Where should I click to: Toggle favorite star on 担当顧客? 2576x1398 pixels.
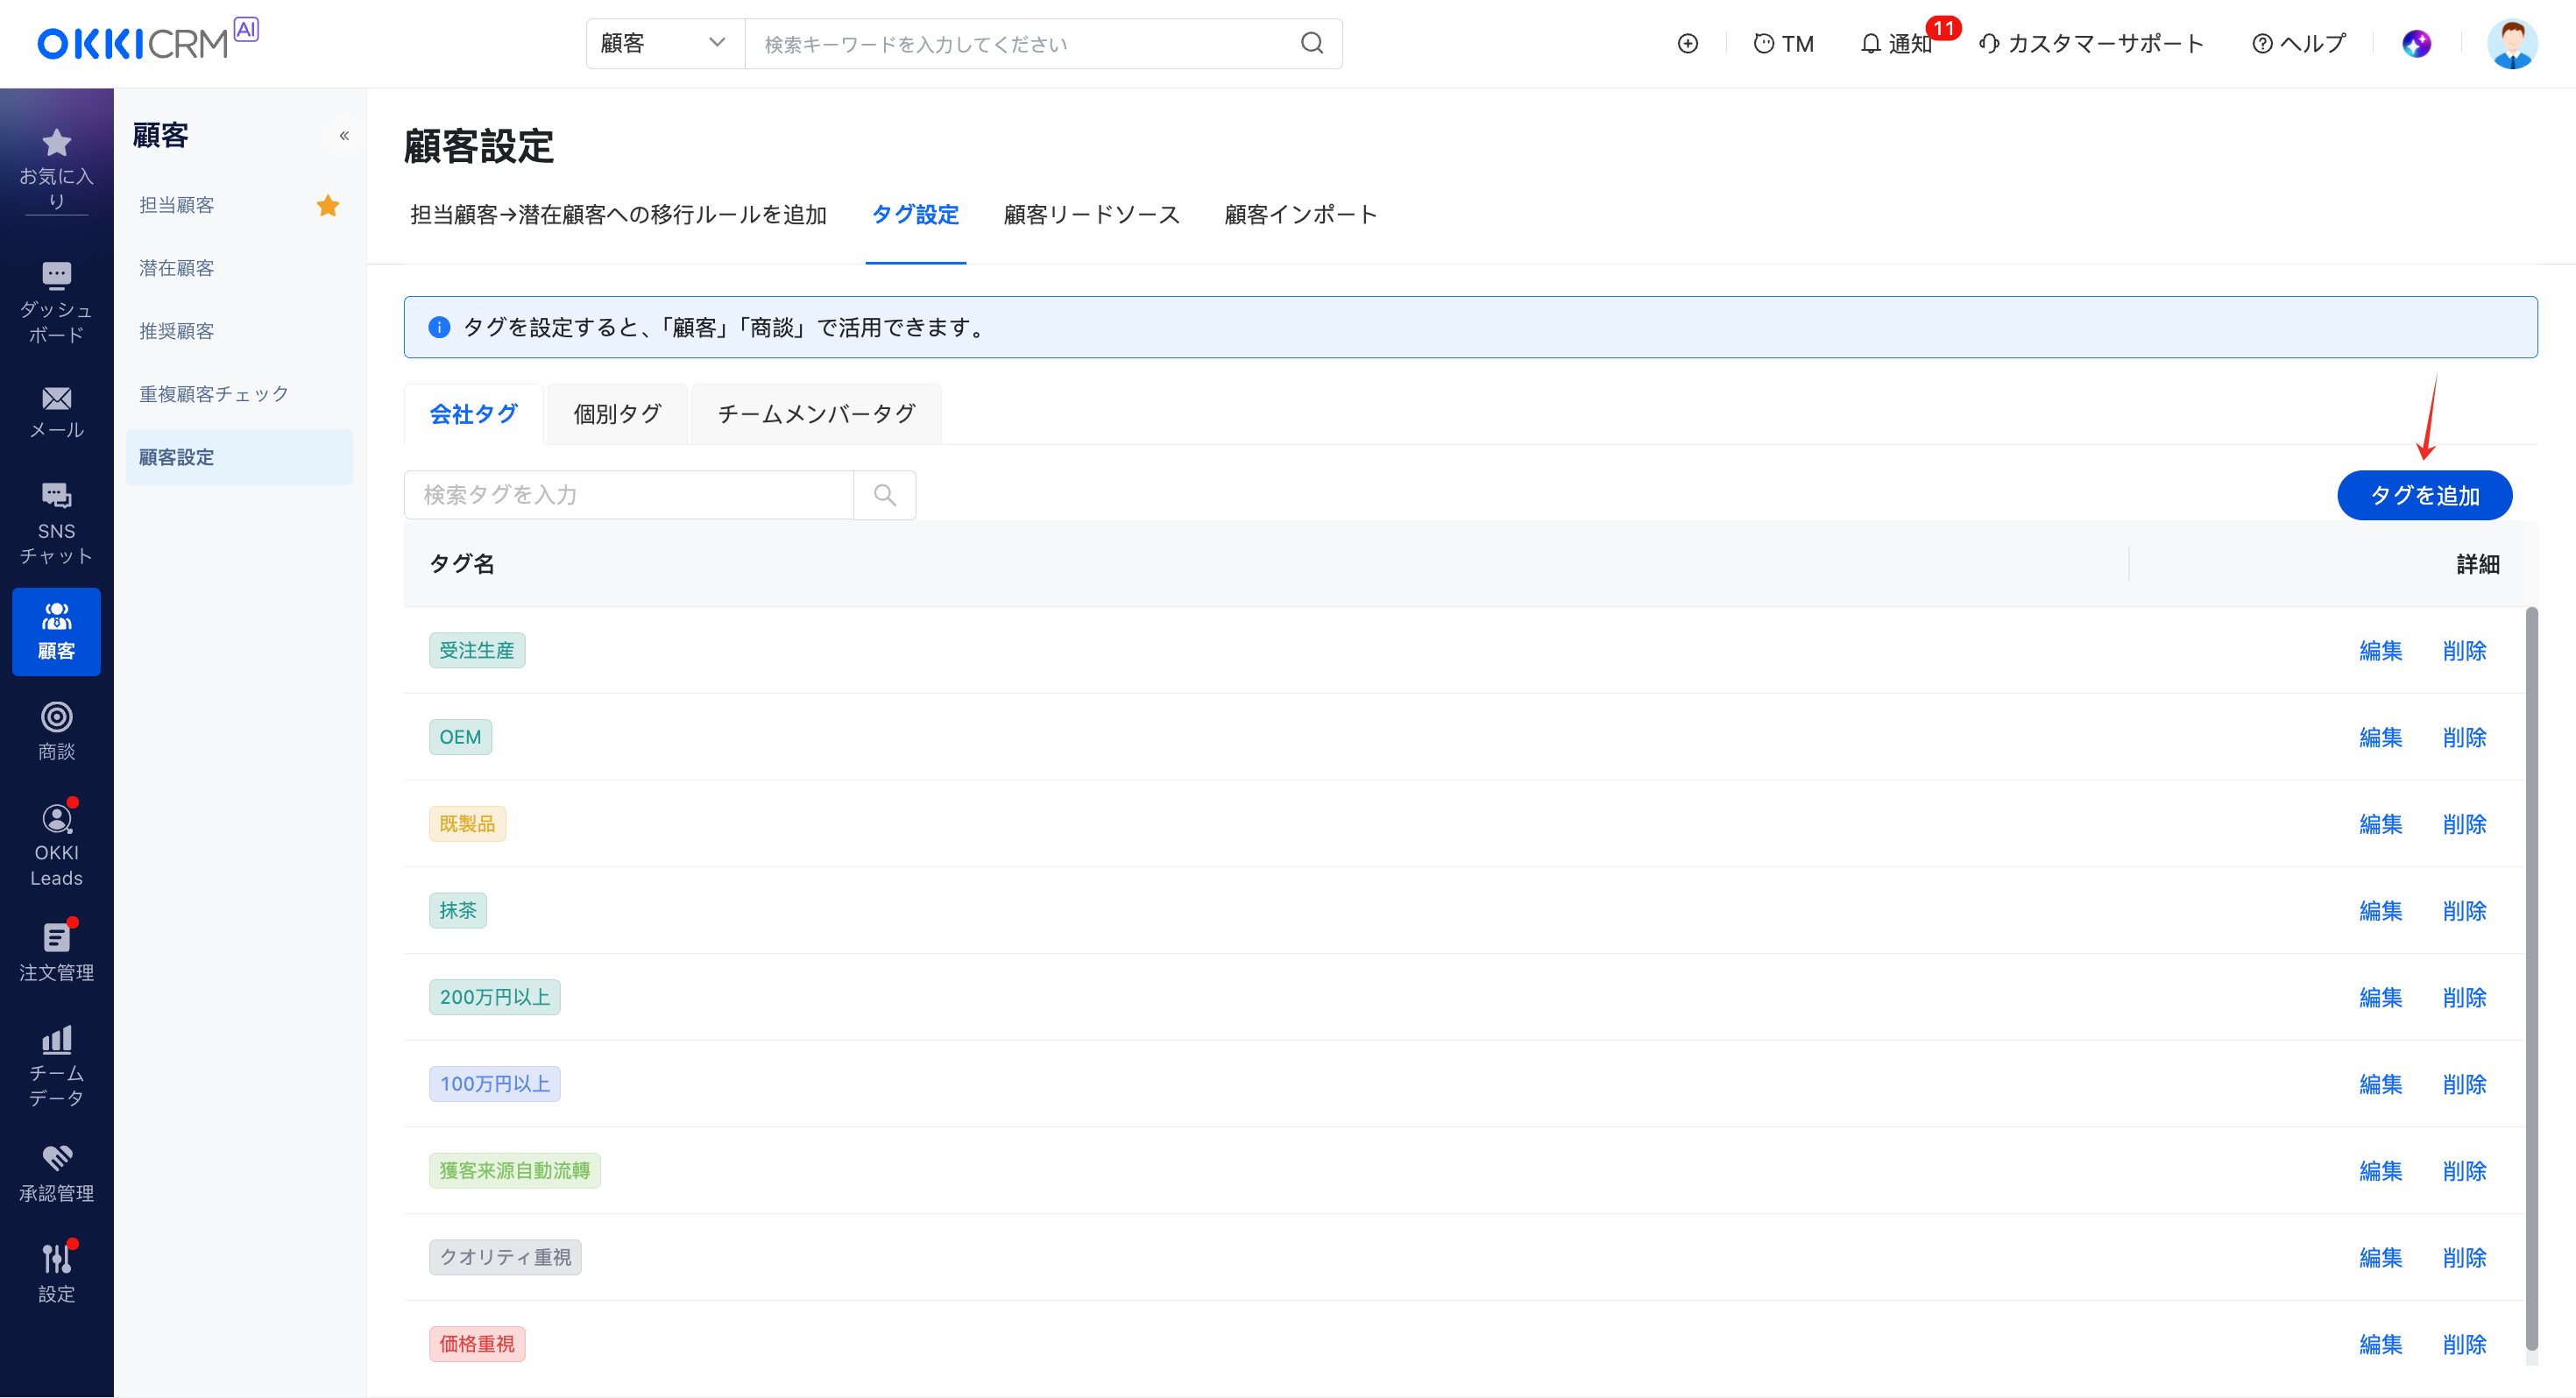[x=328, y=206]
